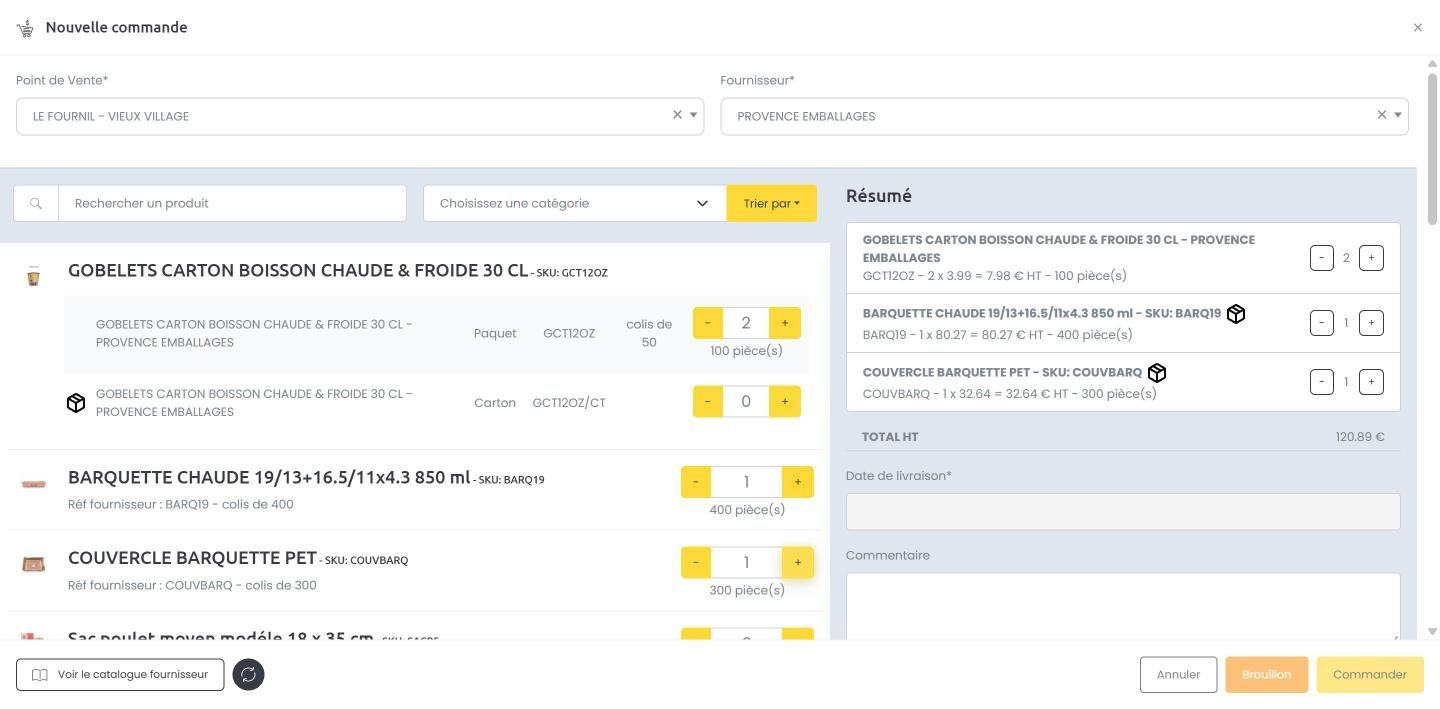Click the 'colis de 50' text

[x=649, y=333]
